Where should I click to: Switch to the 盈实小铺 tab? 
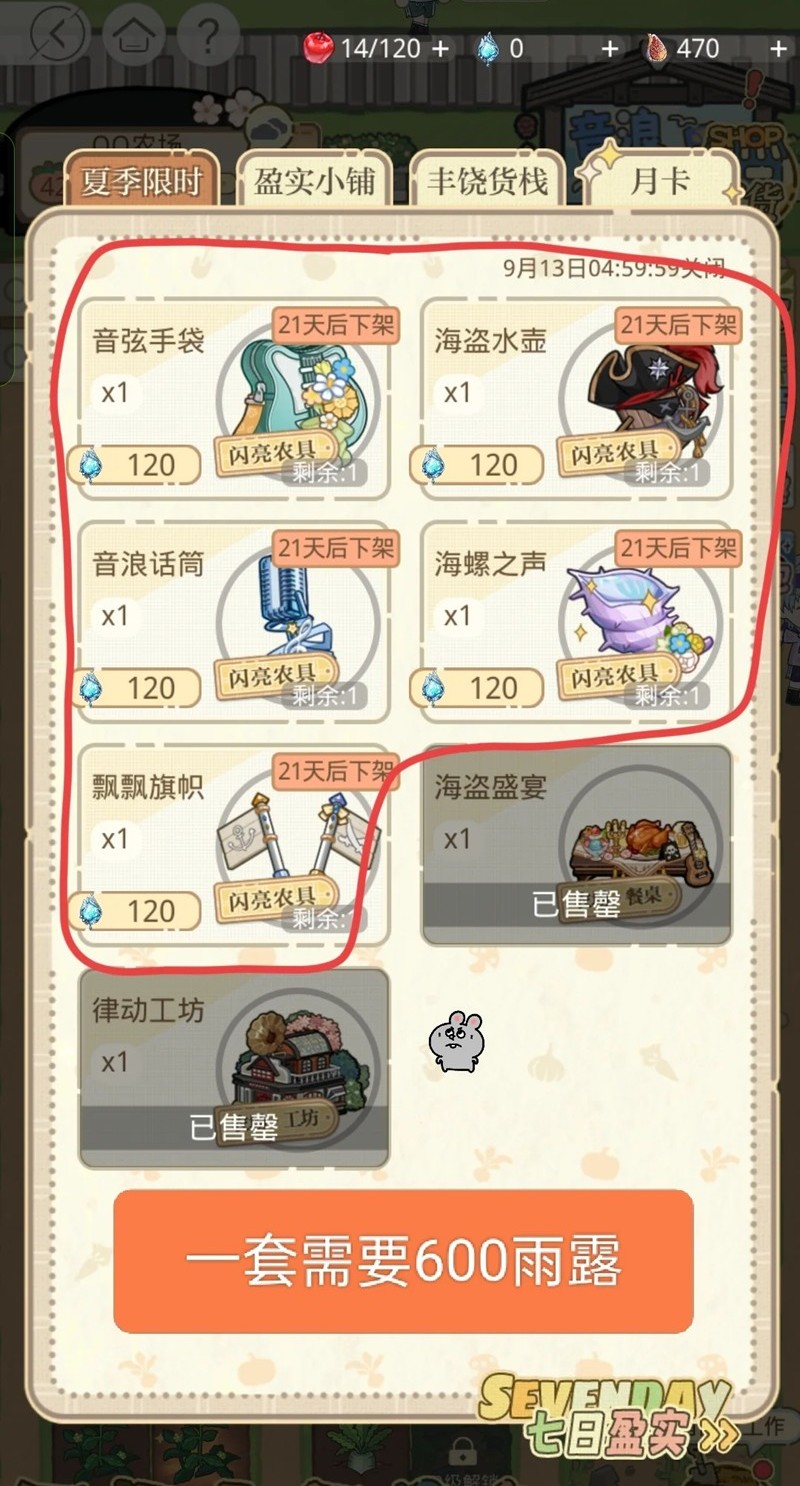(314, 181)
